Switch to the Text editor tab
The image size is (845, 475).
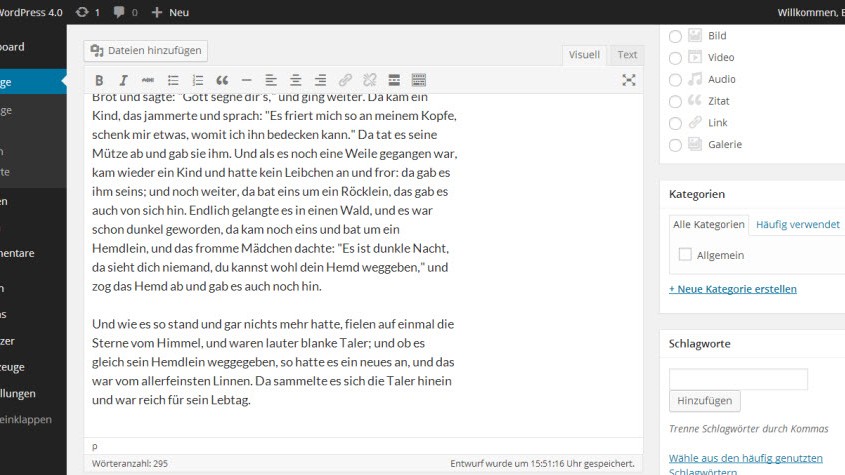(627, 54)
